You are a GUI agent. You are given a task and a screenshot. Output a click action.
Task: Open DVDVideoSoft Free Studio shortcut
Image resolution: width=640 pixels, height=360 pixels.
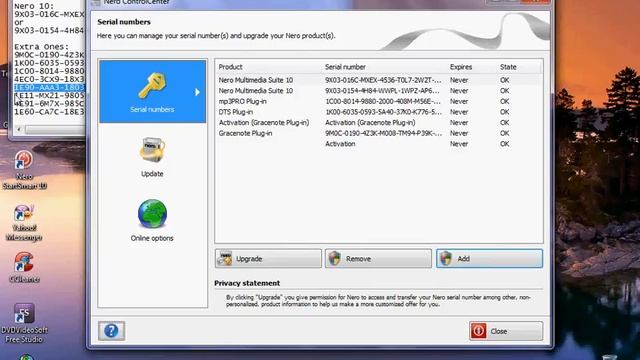click(24, 323)
